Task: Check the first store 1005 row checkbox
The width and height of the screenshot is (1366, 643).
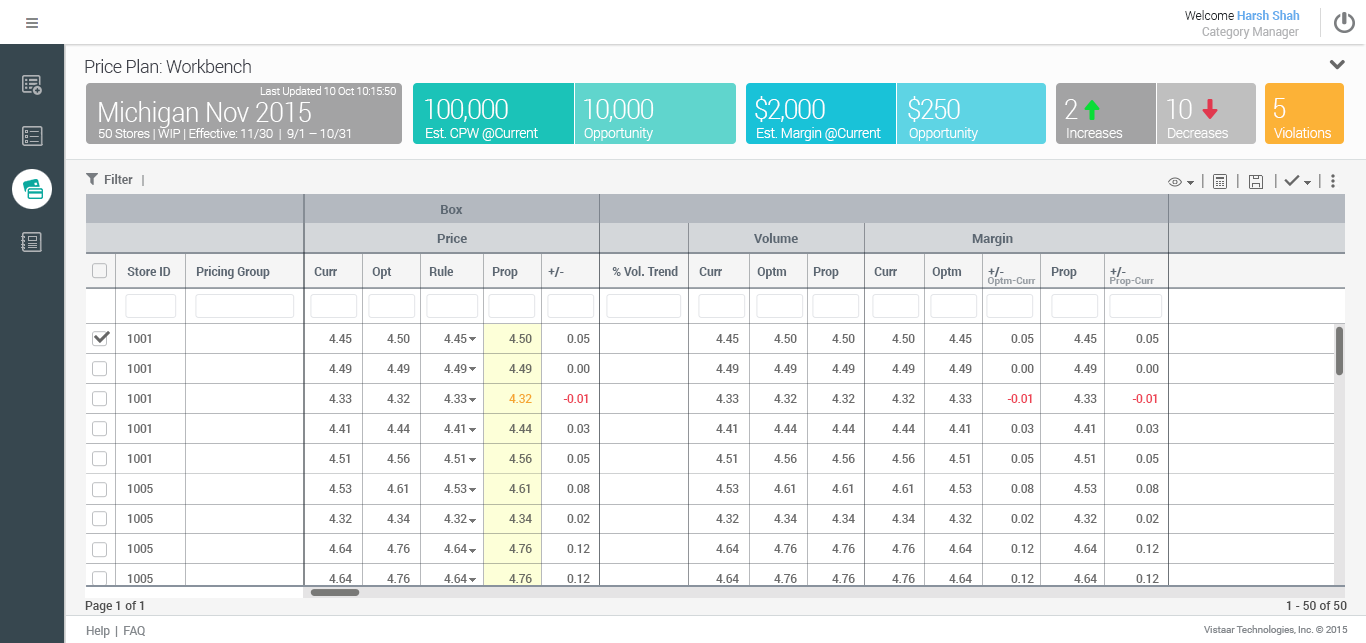Action: 100,489
